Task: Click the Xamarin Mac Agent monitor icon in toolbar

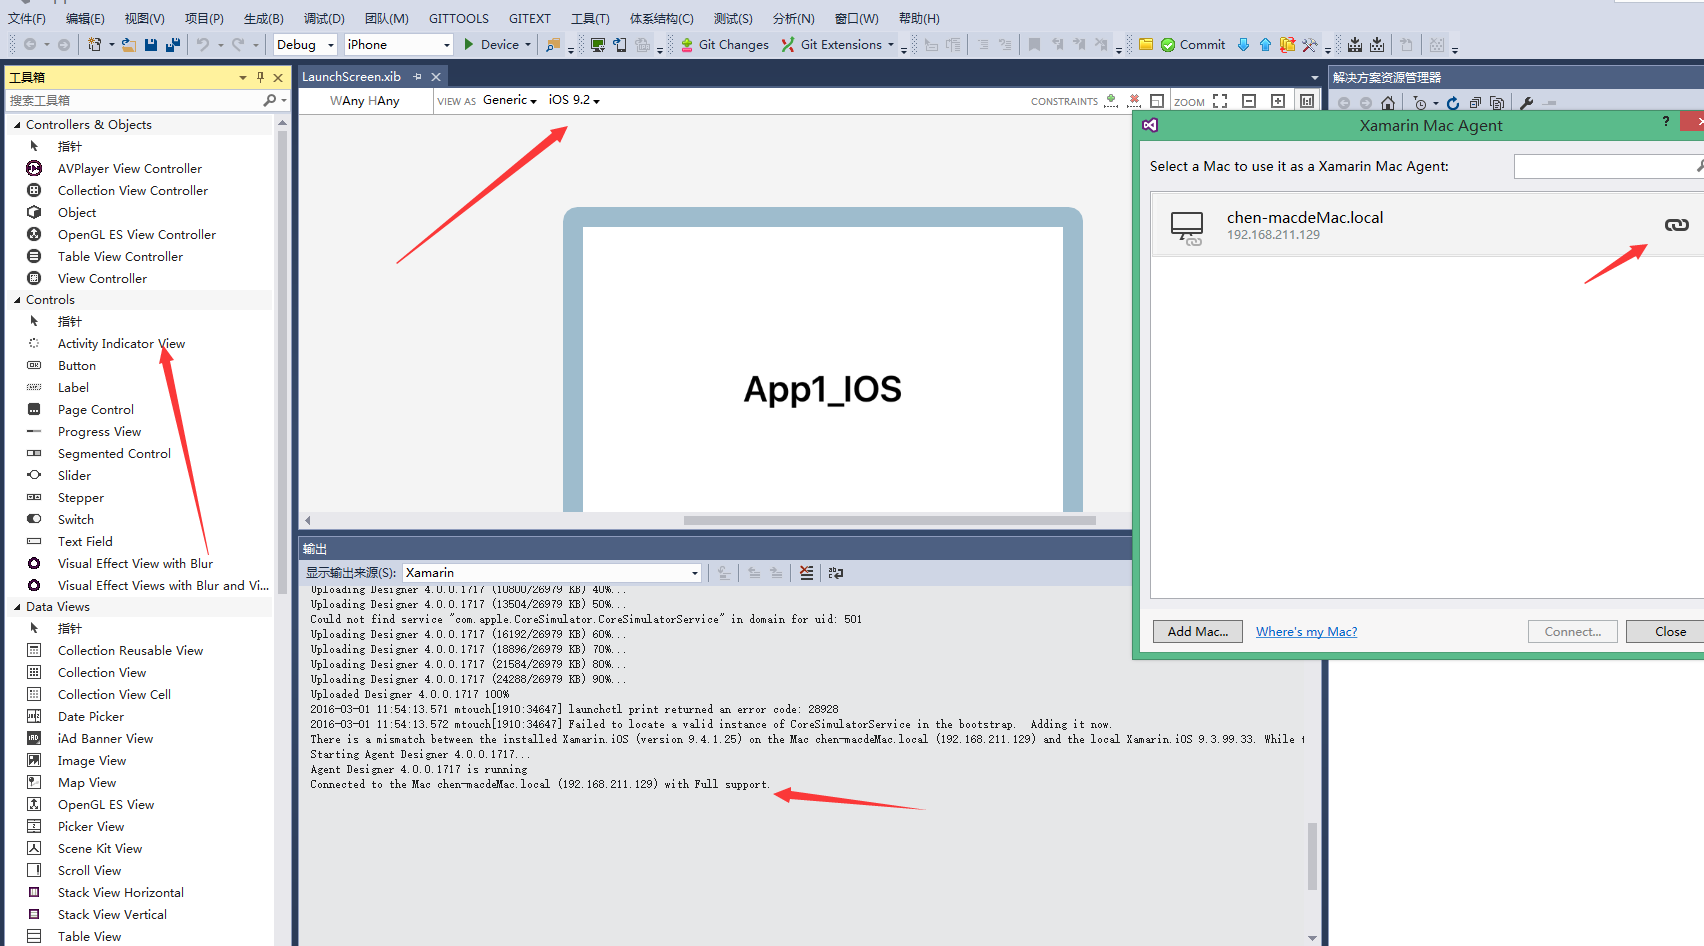Action: 597,45
